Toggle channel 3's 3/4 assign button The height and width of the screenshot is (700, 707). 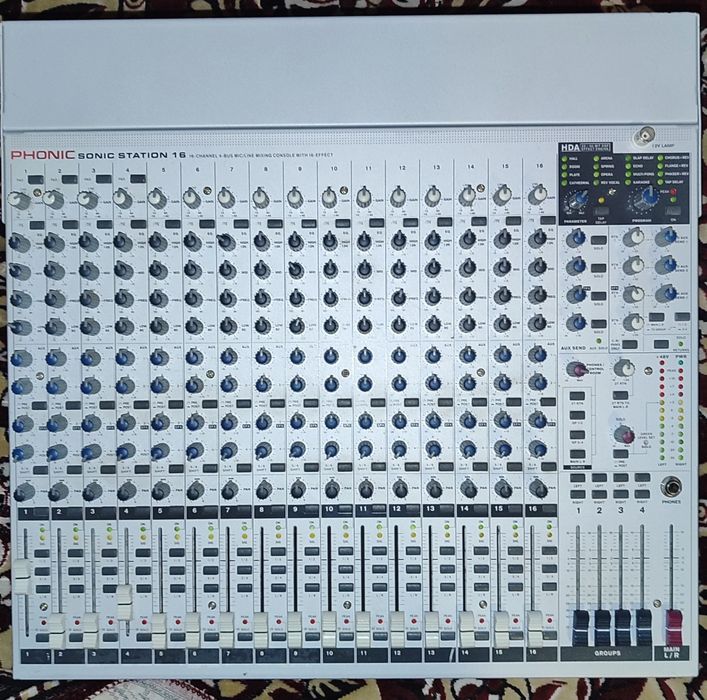[109, 571]
